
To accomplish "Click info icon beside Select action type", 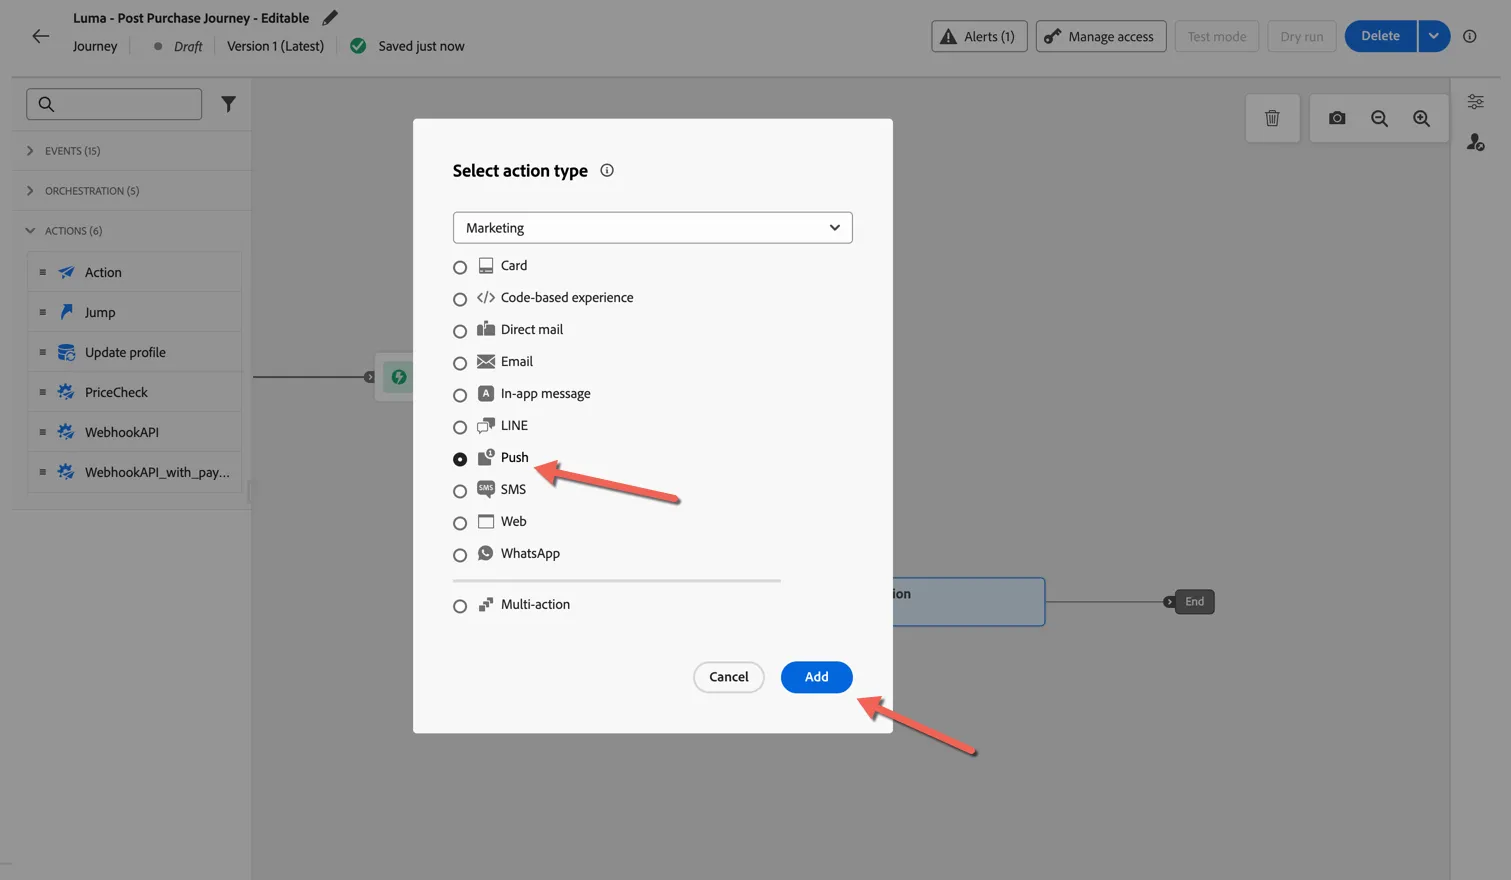I will (x=607, y=170).
